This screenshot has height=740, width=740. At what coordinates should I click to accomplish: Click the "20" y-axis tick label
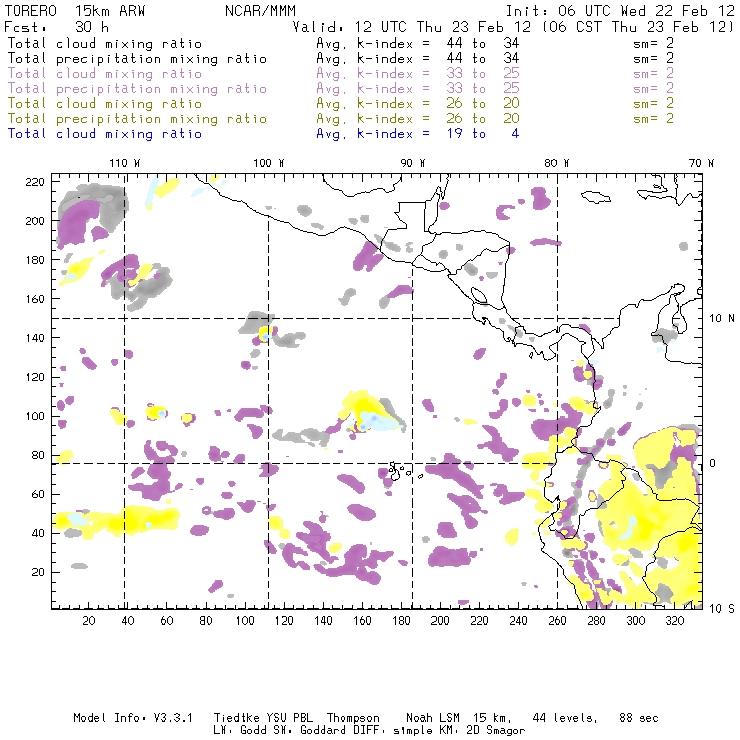tap(39, 572)
